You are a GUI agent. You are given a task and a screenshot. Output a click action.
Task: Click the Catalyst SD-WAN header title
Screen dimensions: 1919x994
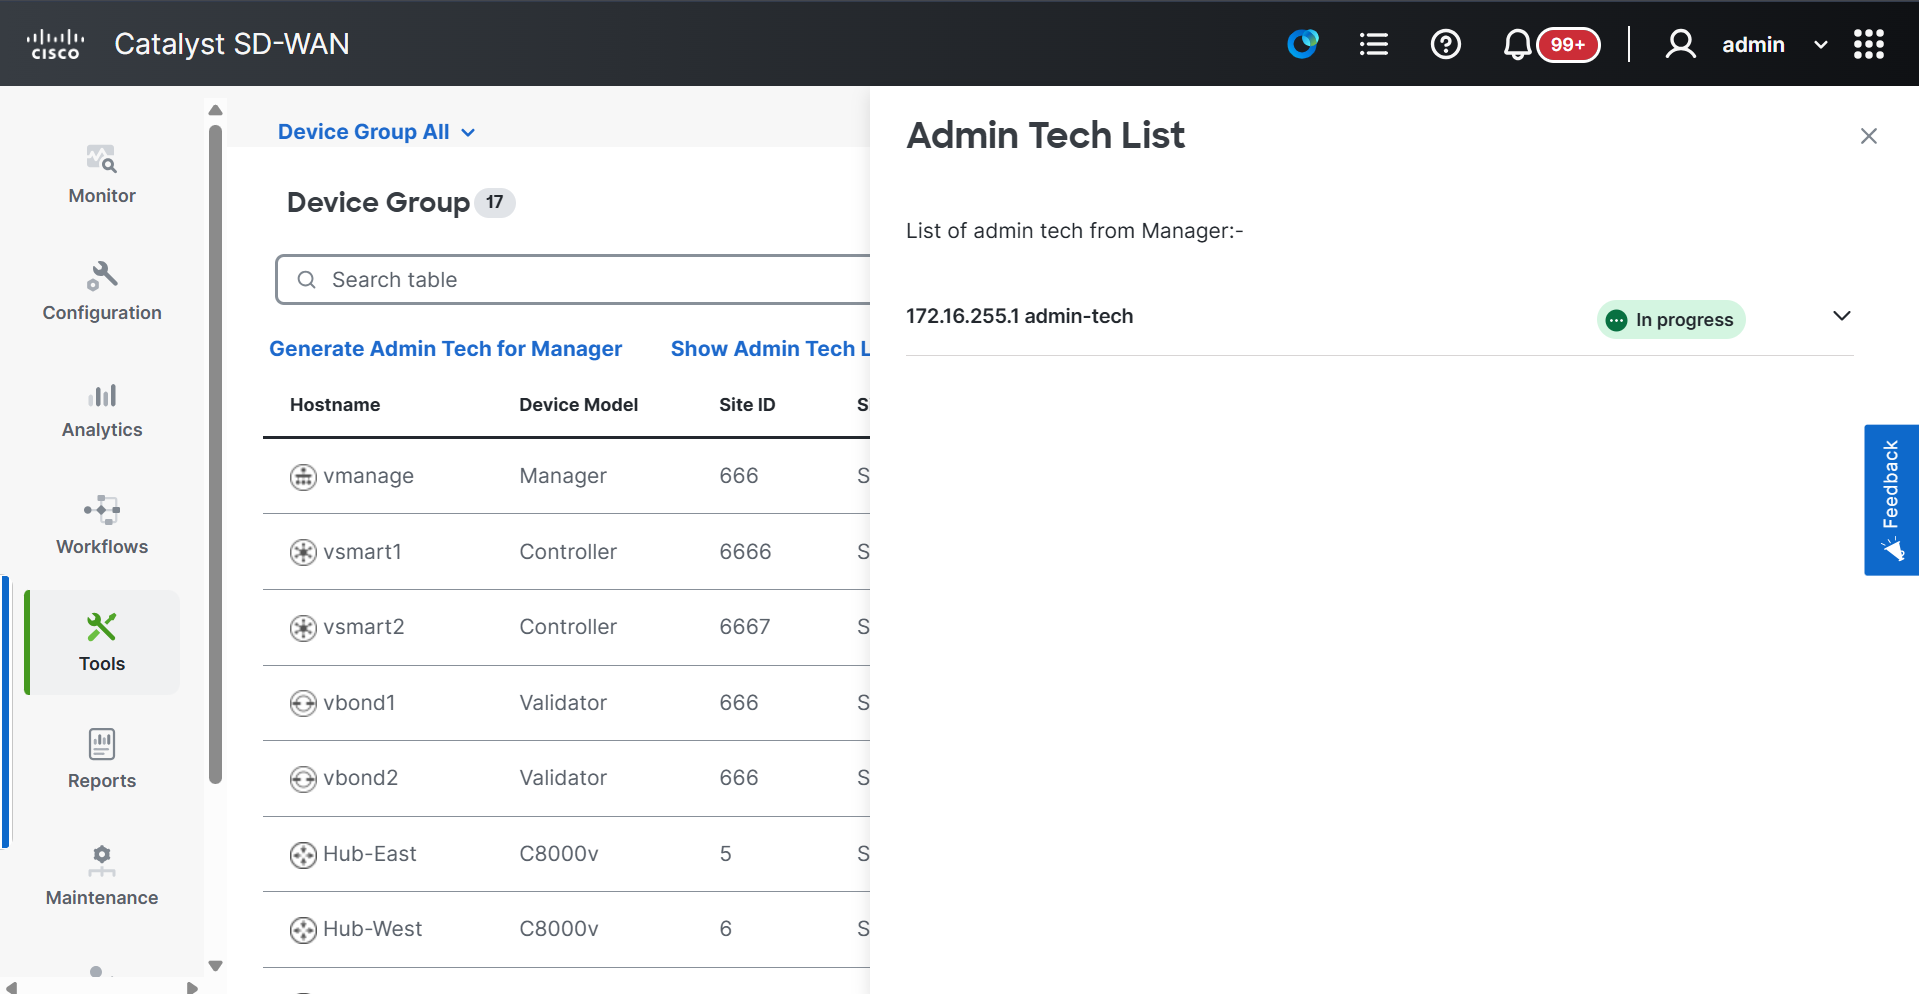pos(232,44)
